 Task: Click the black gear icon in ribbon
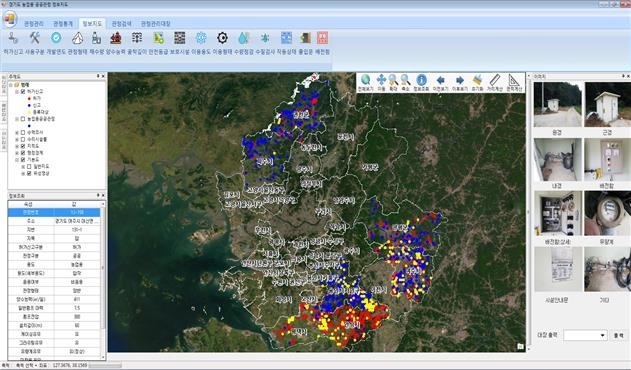pos(222,38)
